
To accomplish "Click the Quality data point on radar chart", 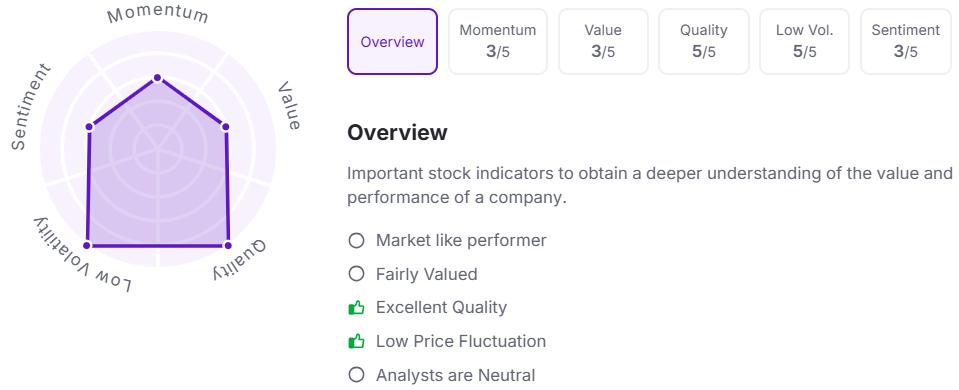I will (228, 245).
